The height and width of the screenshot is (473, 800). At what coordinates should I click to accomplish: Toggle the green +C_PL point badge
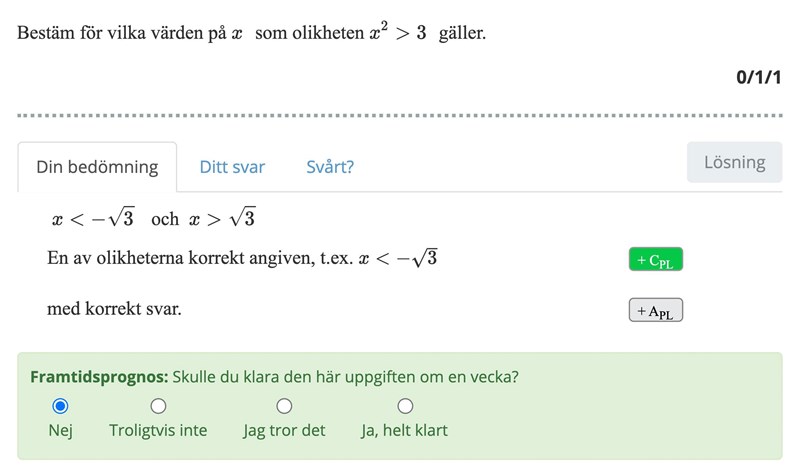click(655, 260)
